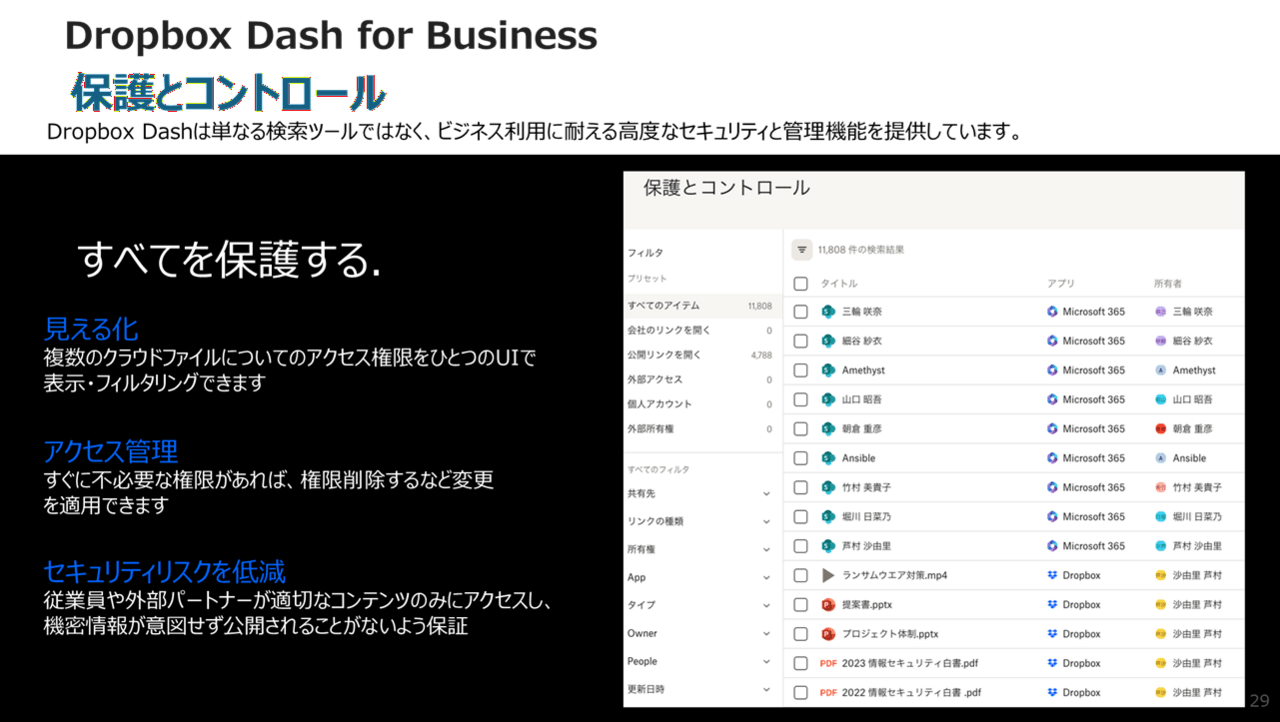
Task: Click the Microsoft 365 icon in the Amethyst row
Action: 1052,370
